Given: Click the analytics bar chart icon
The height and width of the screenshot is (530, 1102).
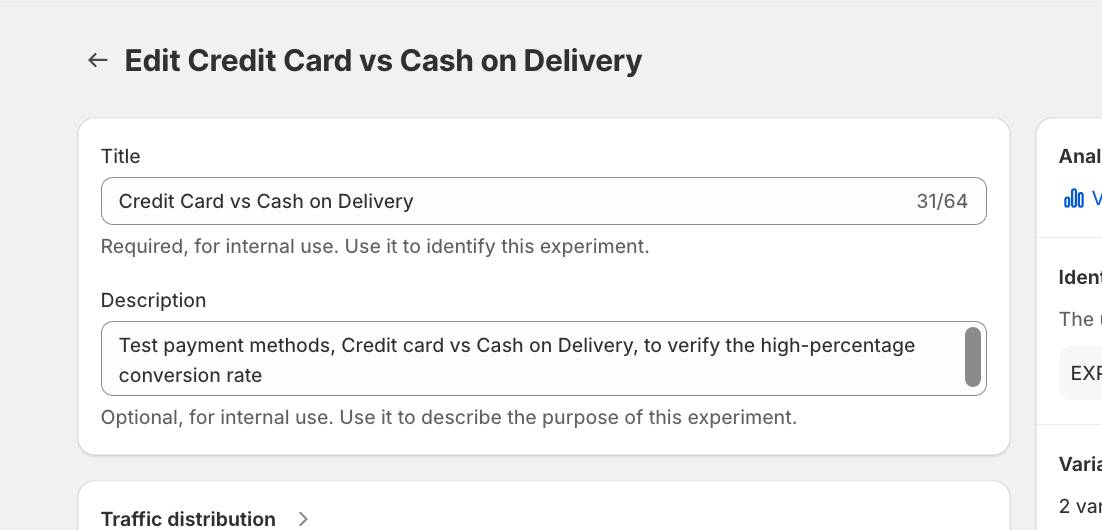Looking at the screenshot, I should click(x=1074, y=198).
